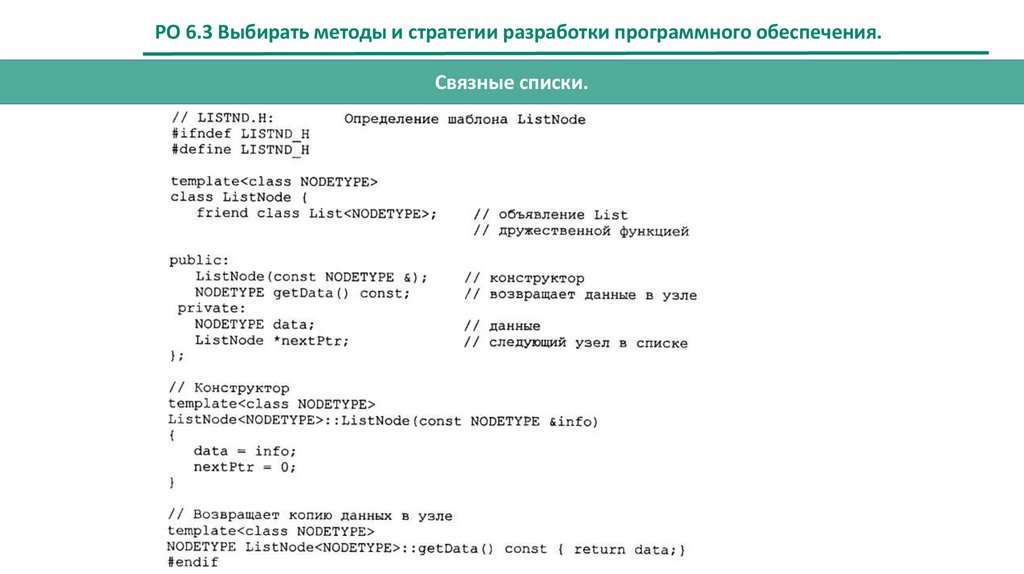This screenshot has height=574, width=1024.
Task: Click the text 'Определение шаблона ListNode'
Action: click(465, 120)
